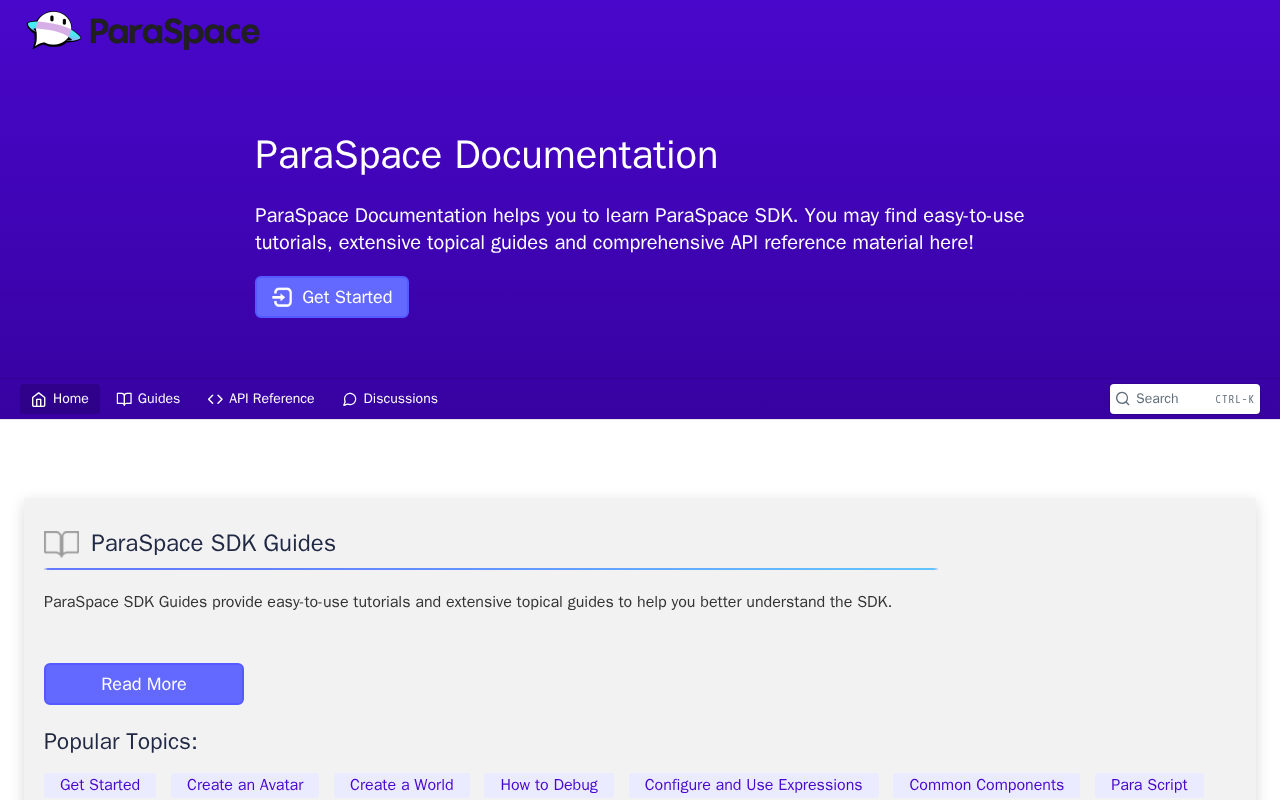1280x800 pixels.
Task: Open the Create an Avatar topic
Action: (x=245, y=785)
